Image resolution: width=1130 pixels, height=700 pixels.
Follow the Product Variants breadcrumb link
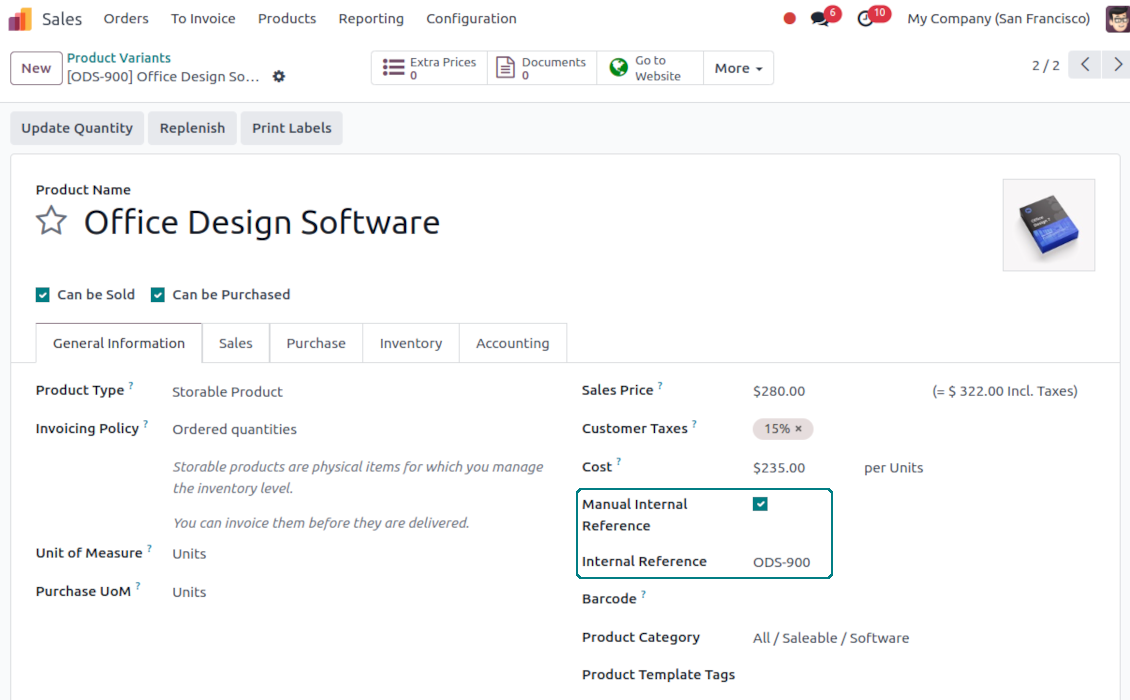pyautogui.click(x=118, y=58)
